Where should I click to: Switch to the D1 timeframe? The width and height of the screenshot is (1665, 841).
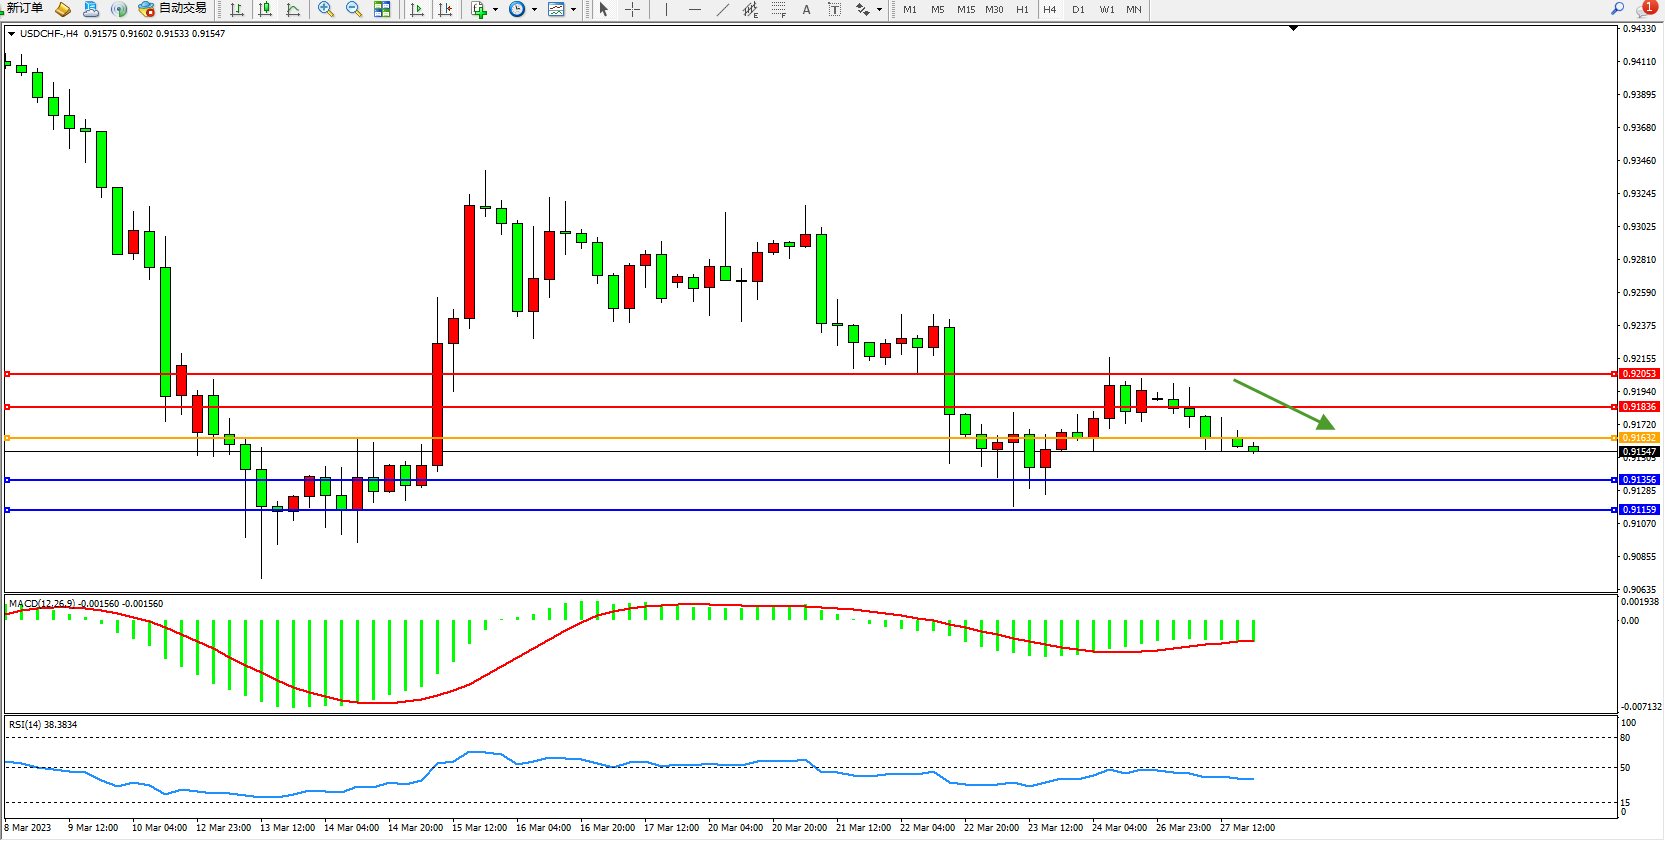(1078, 9)
